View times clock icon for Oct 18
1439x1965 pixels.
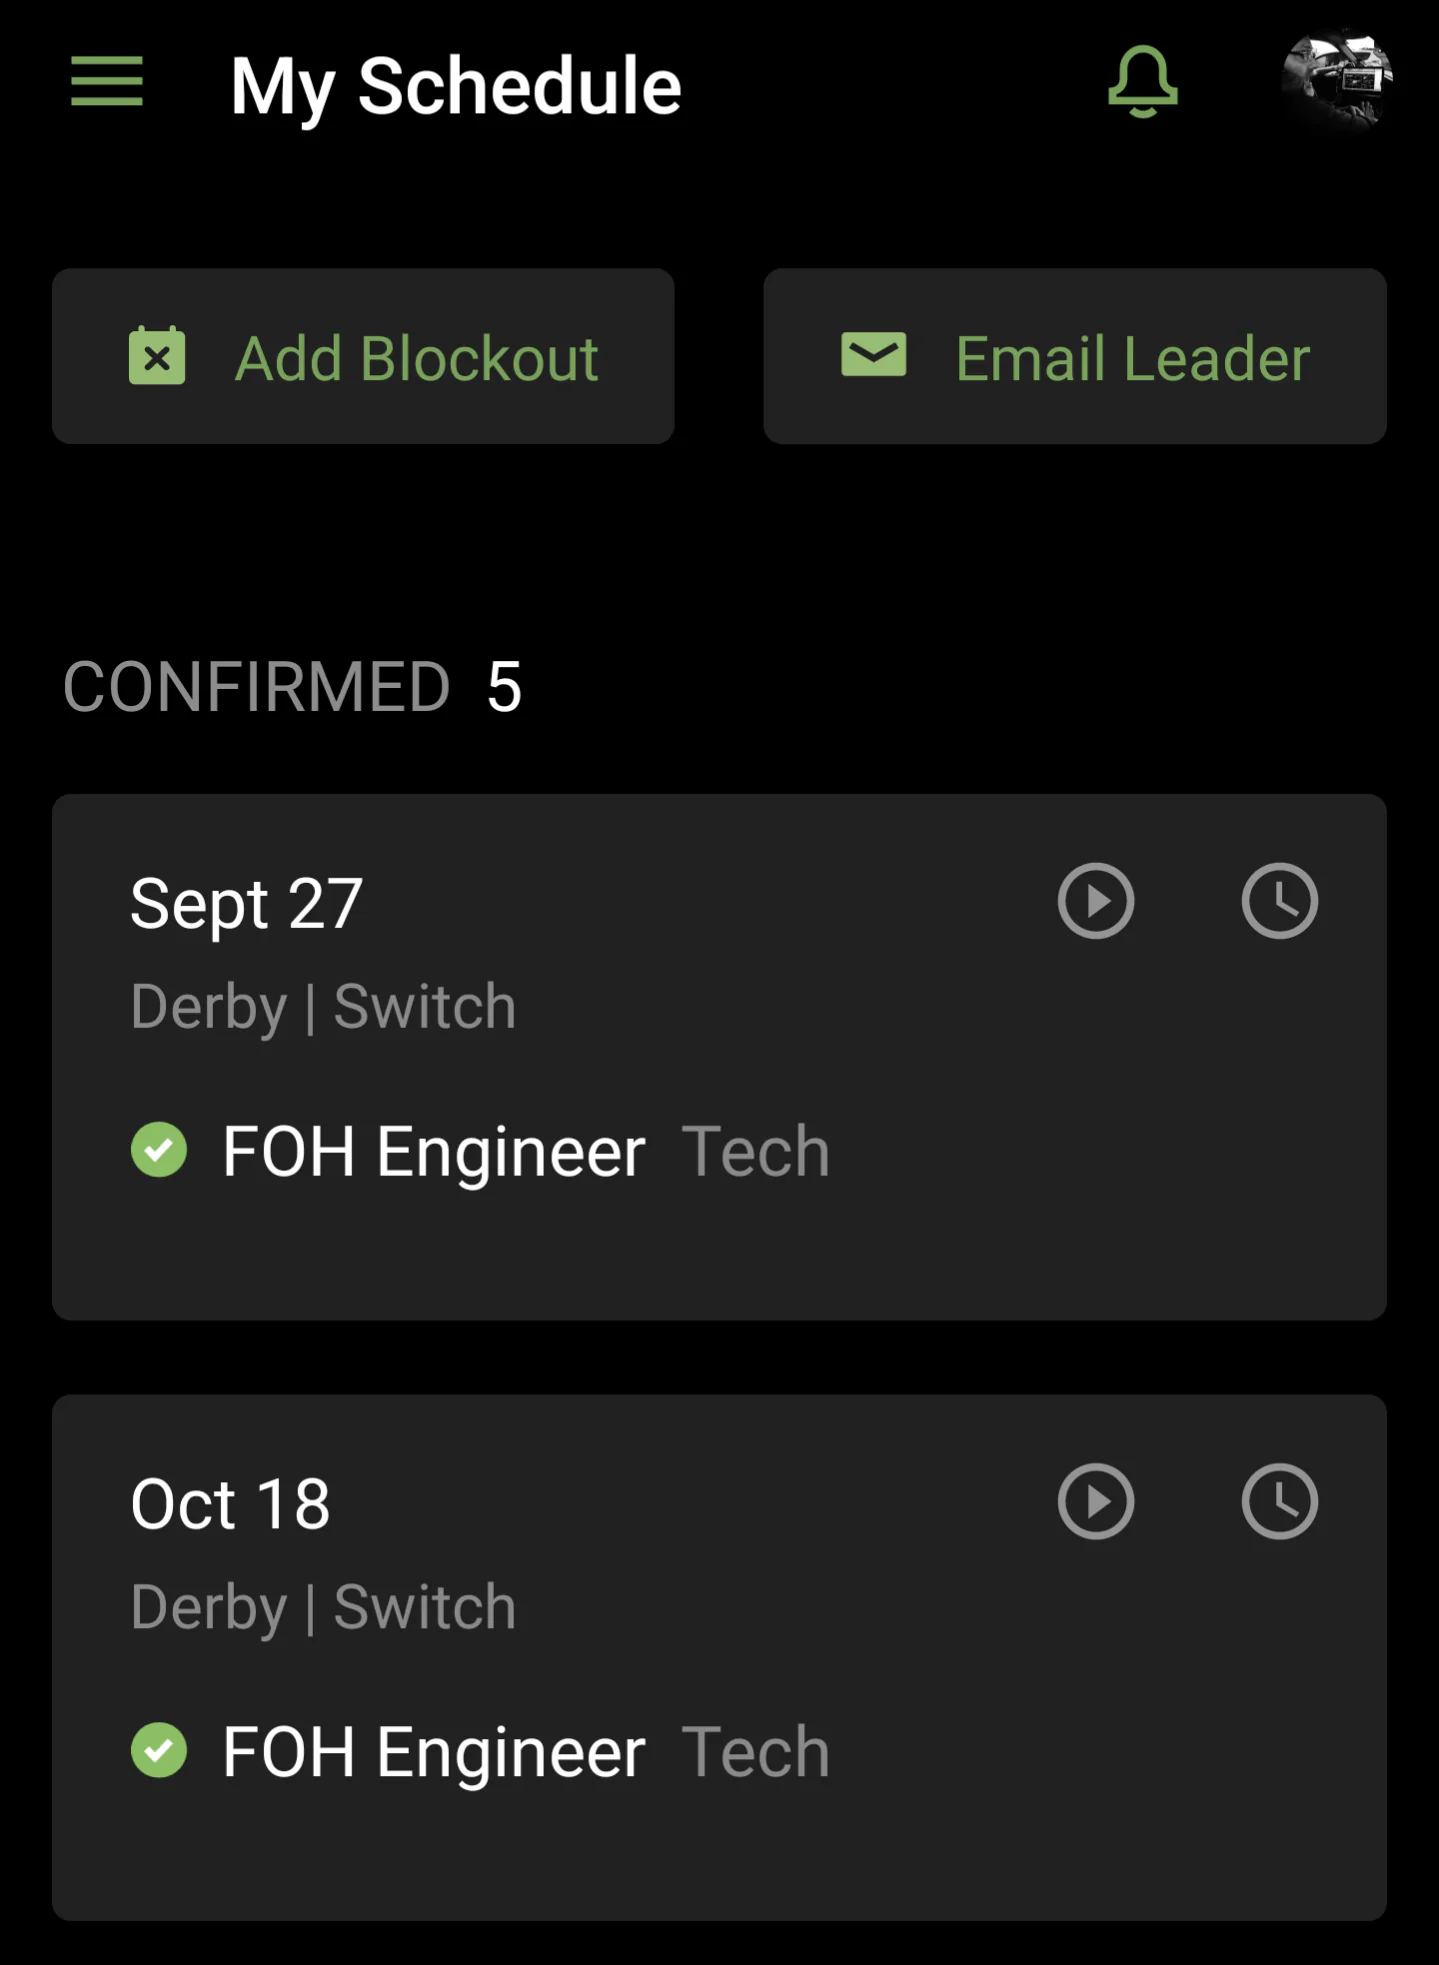click(1279, 1502)
